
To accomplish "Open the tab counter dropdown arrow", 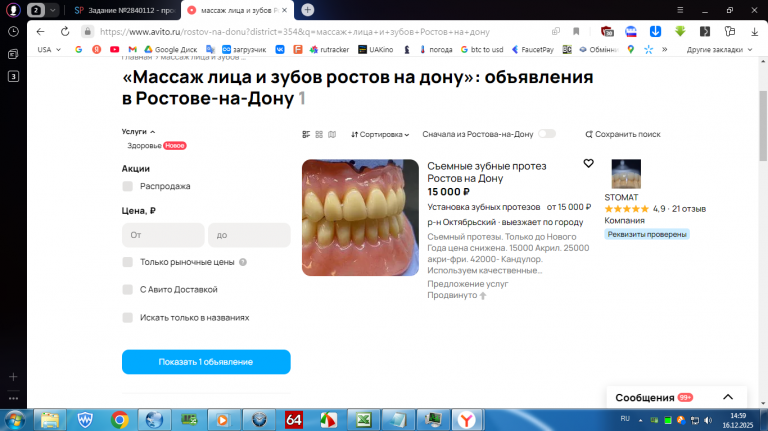I will 52,10.
